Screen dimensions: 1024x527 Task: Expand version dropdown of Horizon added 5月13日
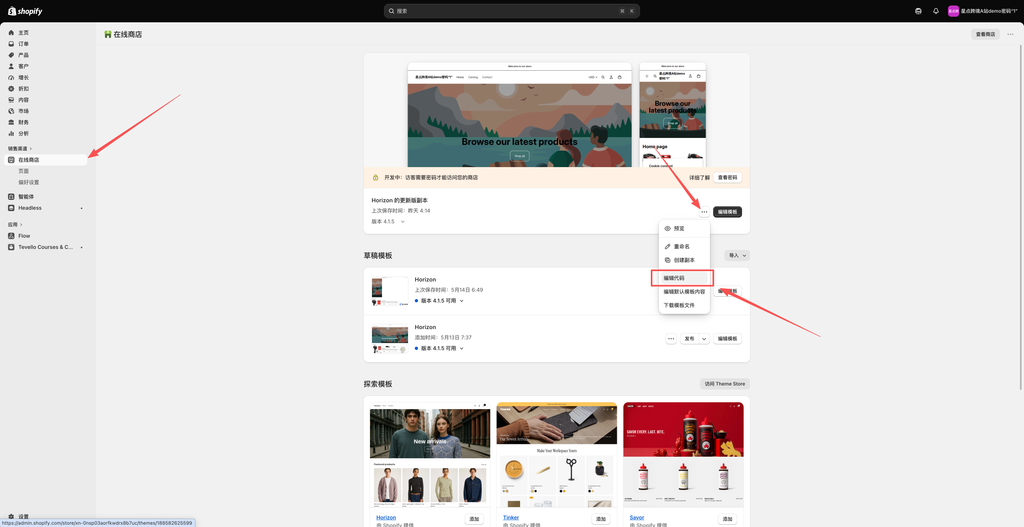coord(439,349)
